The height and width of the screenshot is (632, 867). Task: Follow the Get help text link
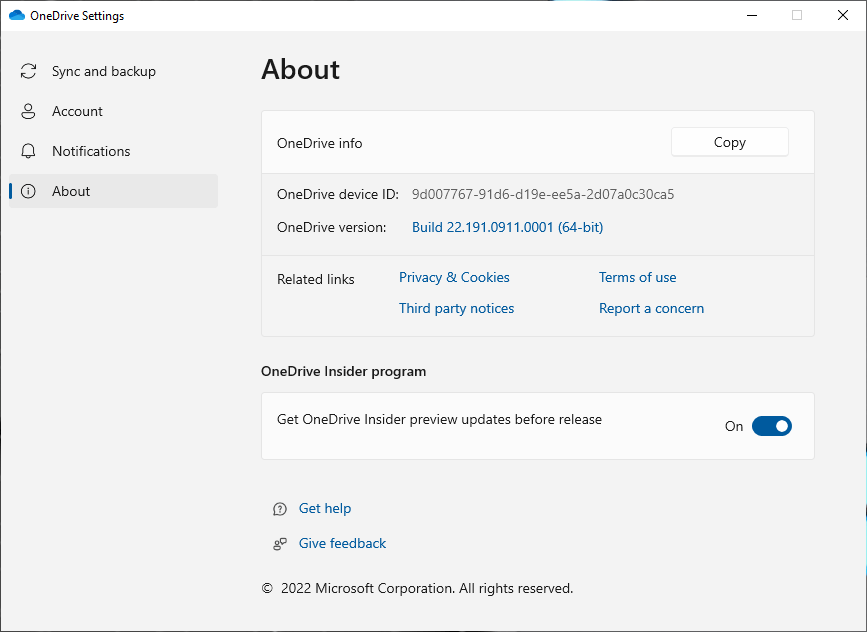pyautogui.click(x=325, y=508)
